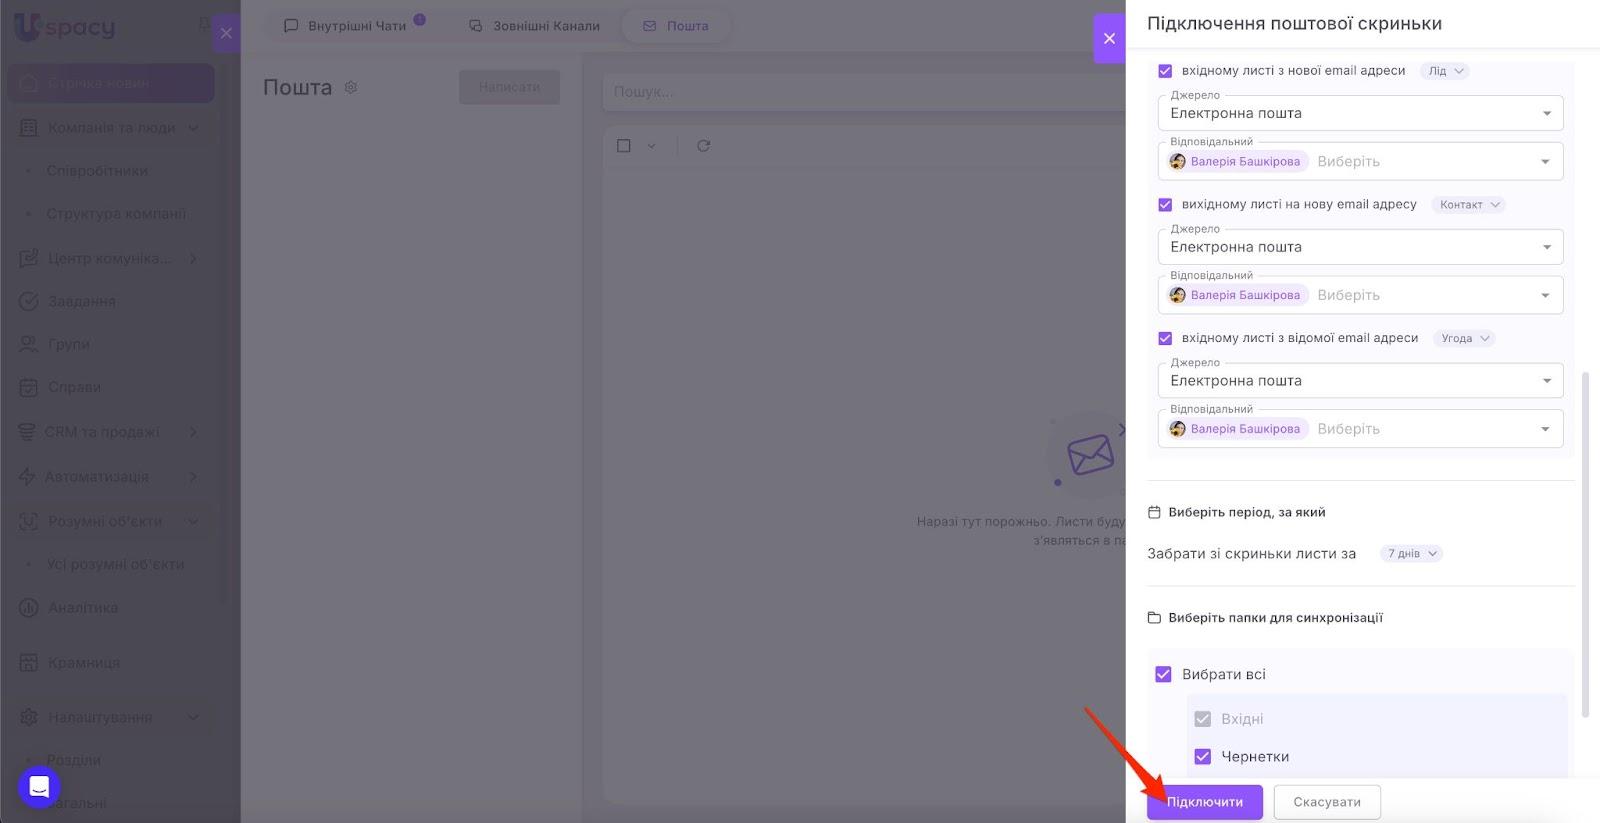This screenshot has width=1600, height=823.
Task: Open Співробітники in the sidebar
Action: (97, 171)
